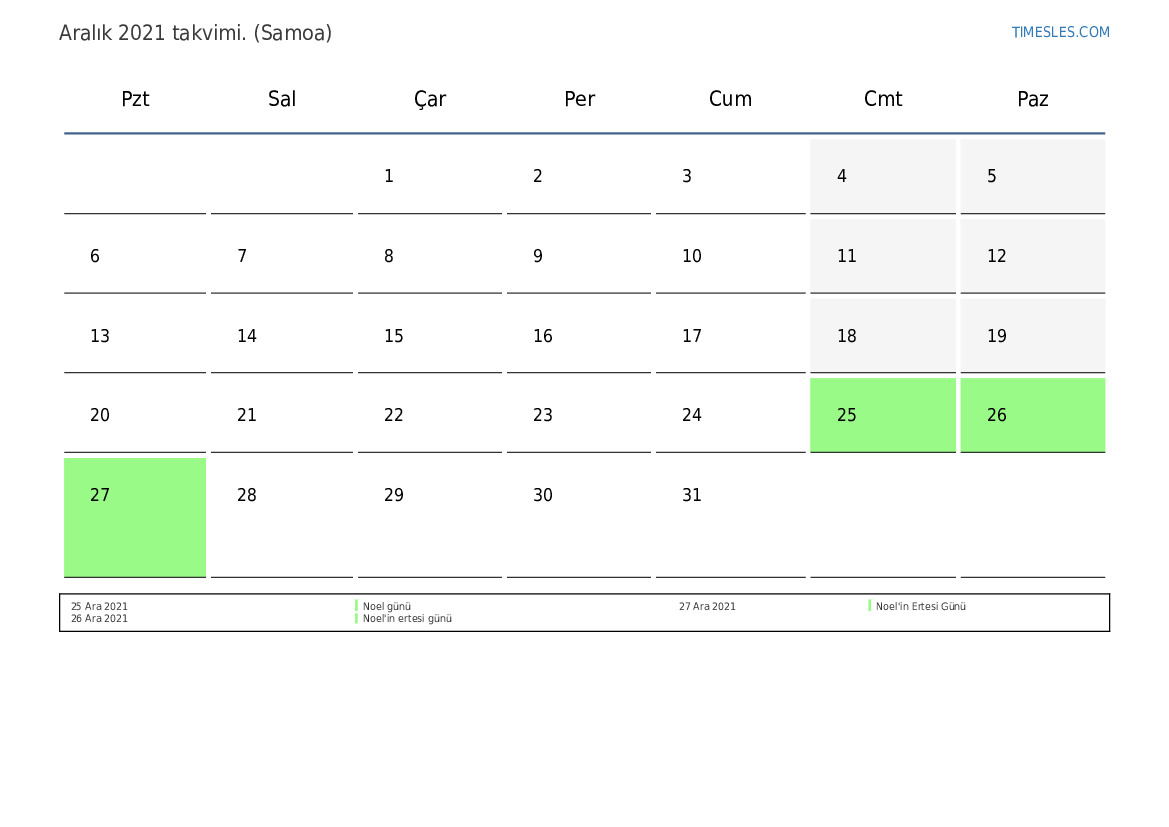This screenshot has width=1169, height=827.
Task: Select day 24 in the Cum column
Action: [x=692, y=415]
